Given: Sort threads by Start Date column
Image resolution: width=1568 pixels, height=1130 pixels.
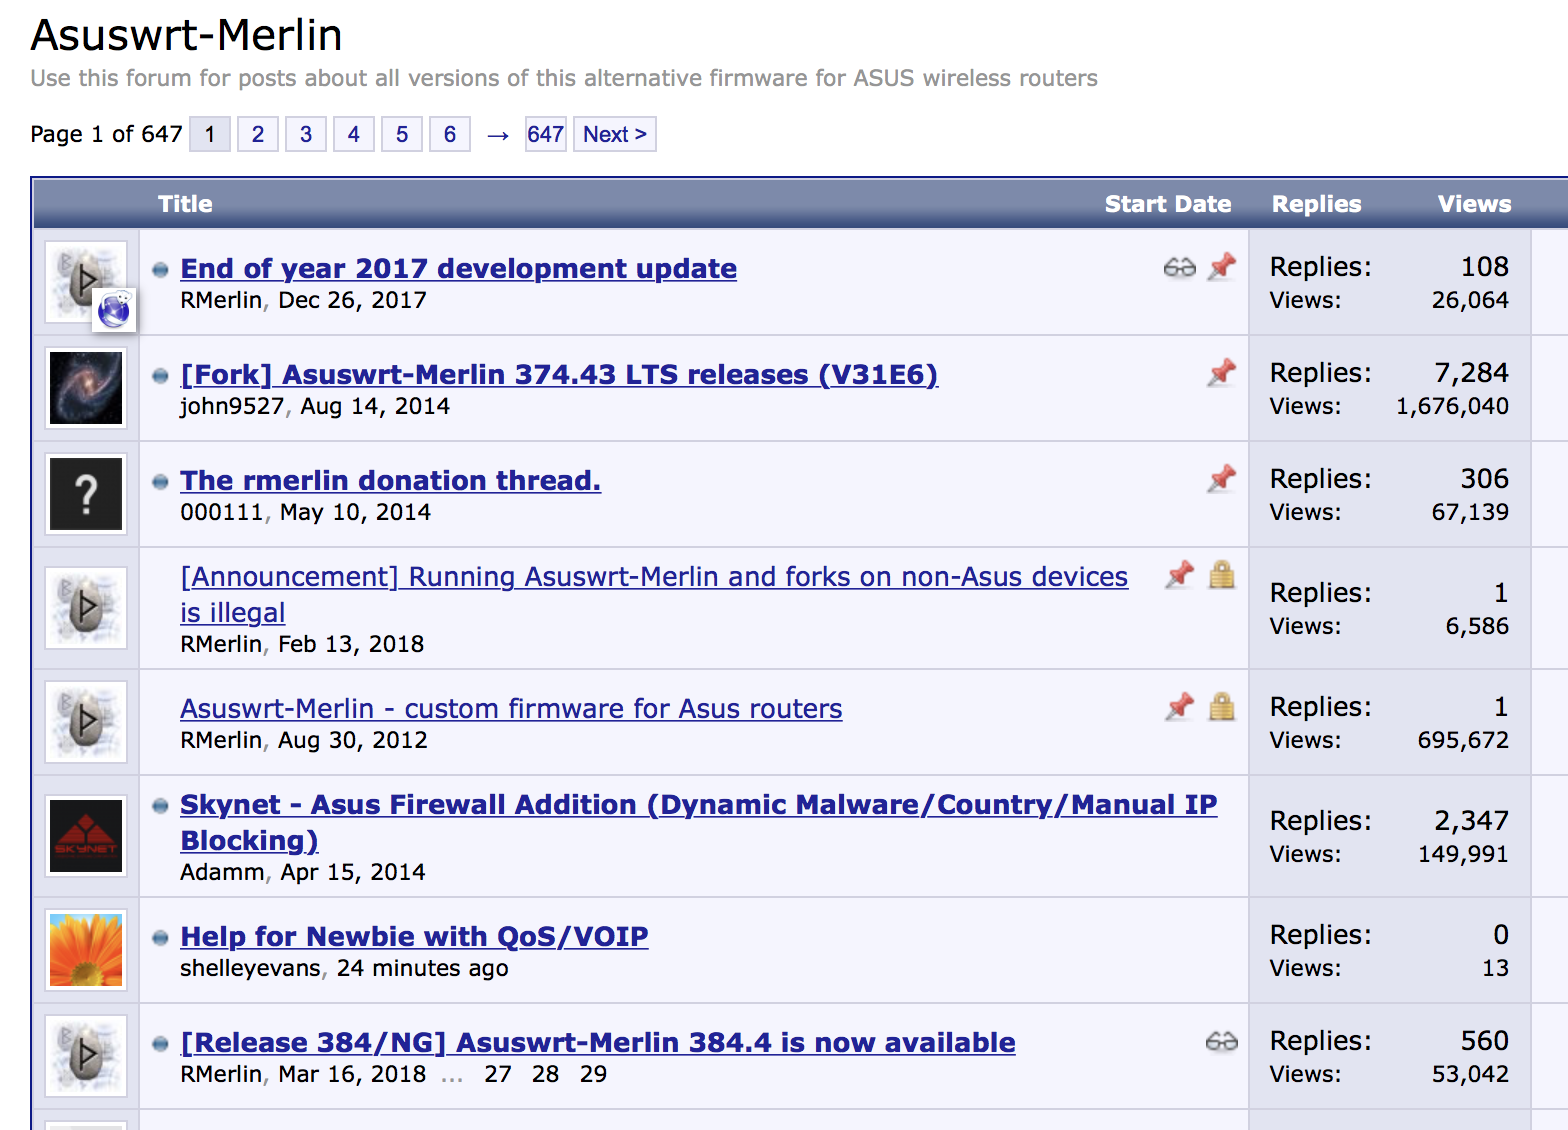Looking at the screenshot, I should click(x=1168, y=204).
